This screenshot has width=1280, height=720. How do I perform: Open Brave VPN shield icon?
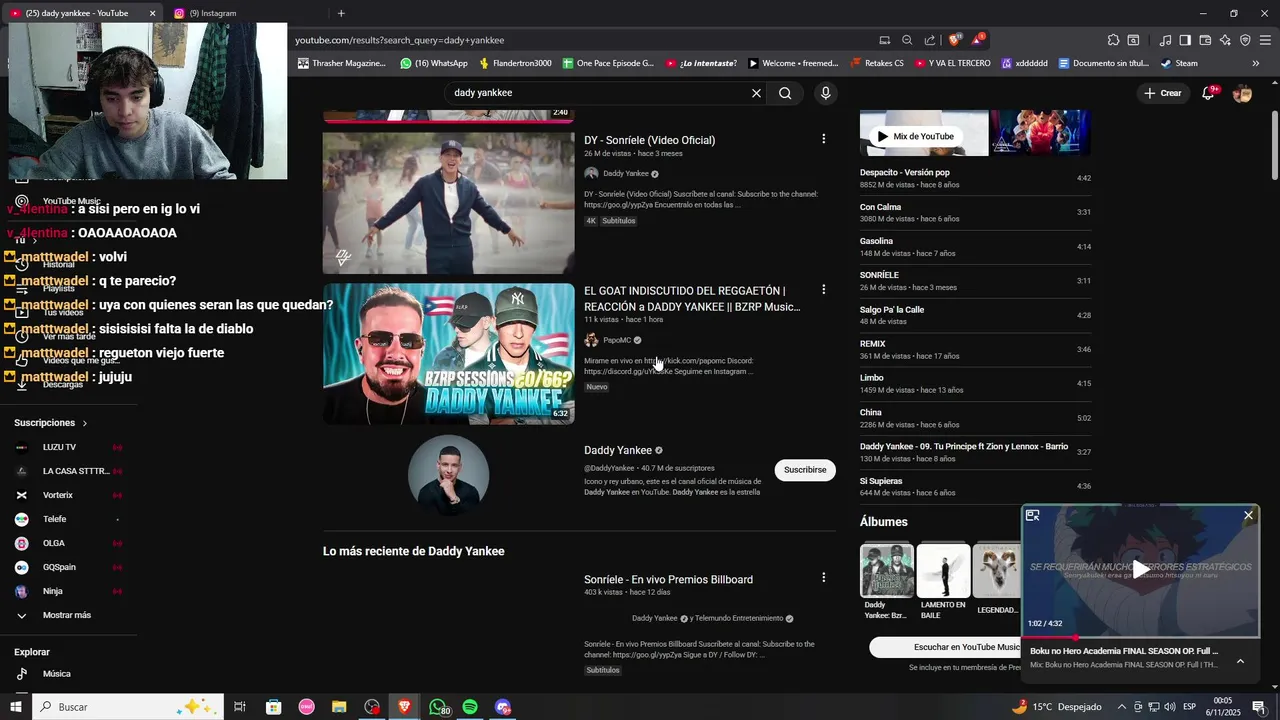pos(1245,40)
